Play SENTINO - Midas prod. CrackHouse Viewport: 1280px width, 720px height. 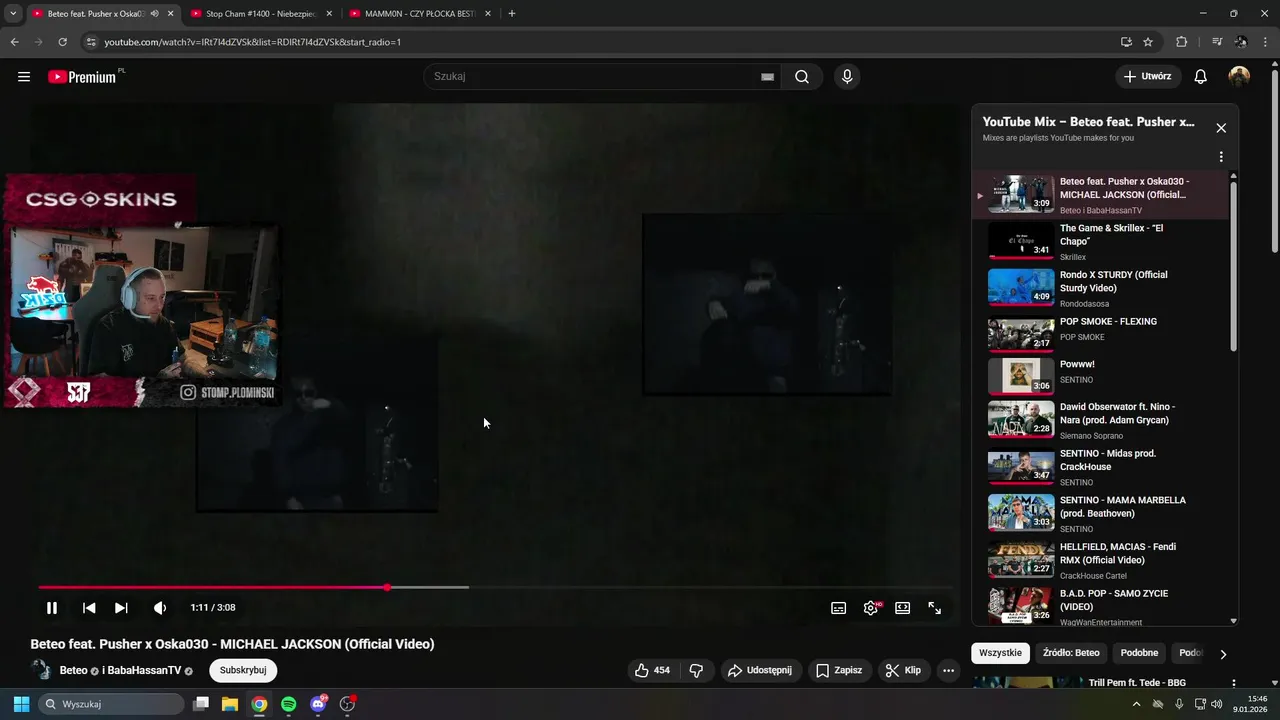(1100, 467)
